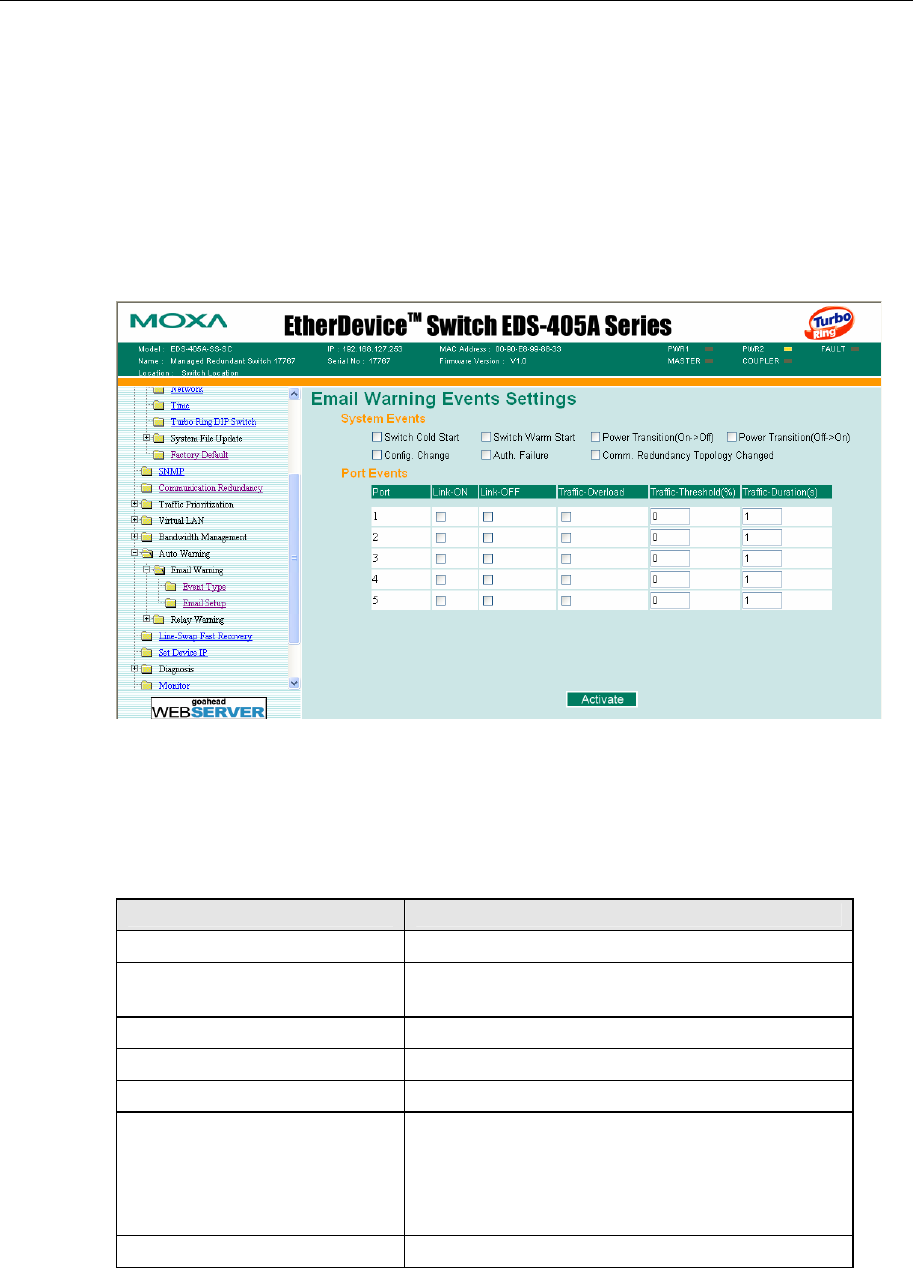Click the Relay Warning folder icon

point(158,620)
